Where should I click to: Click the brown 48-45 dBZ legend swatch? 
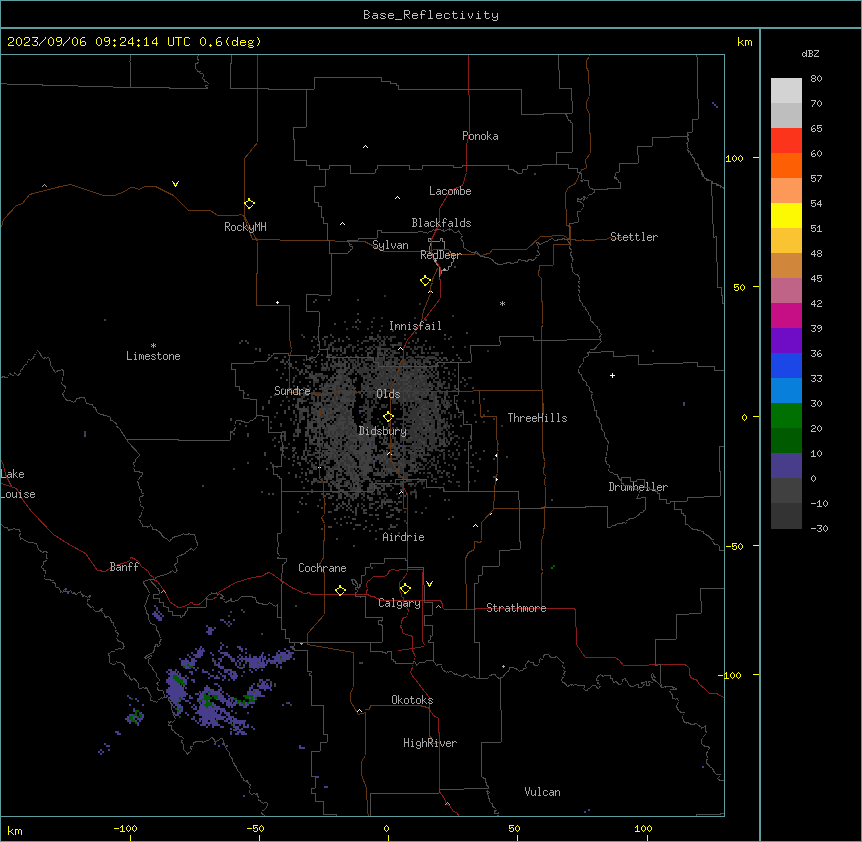click(x=786, y=265)
